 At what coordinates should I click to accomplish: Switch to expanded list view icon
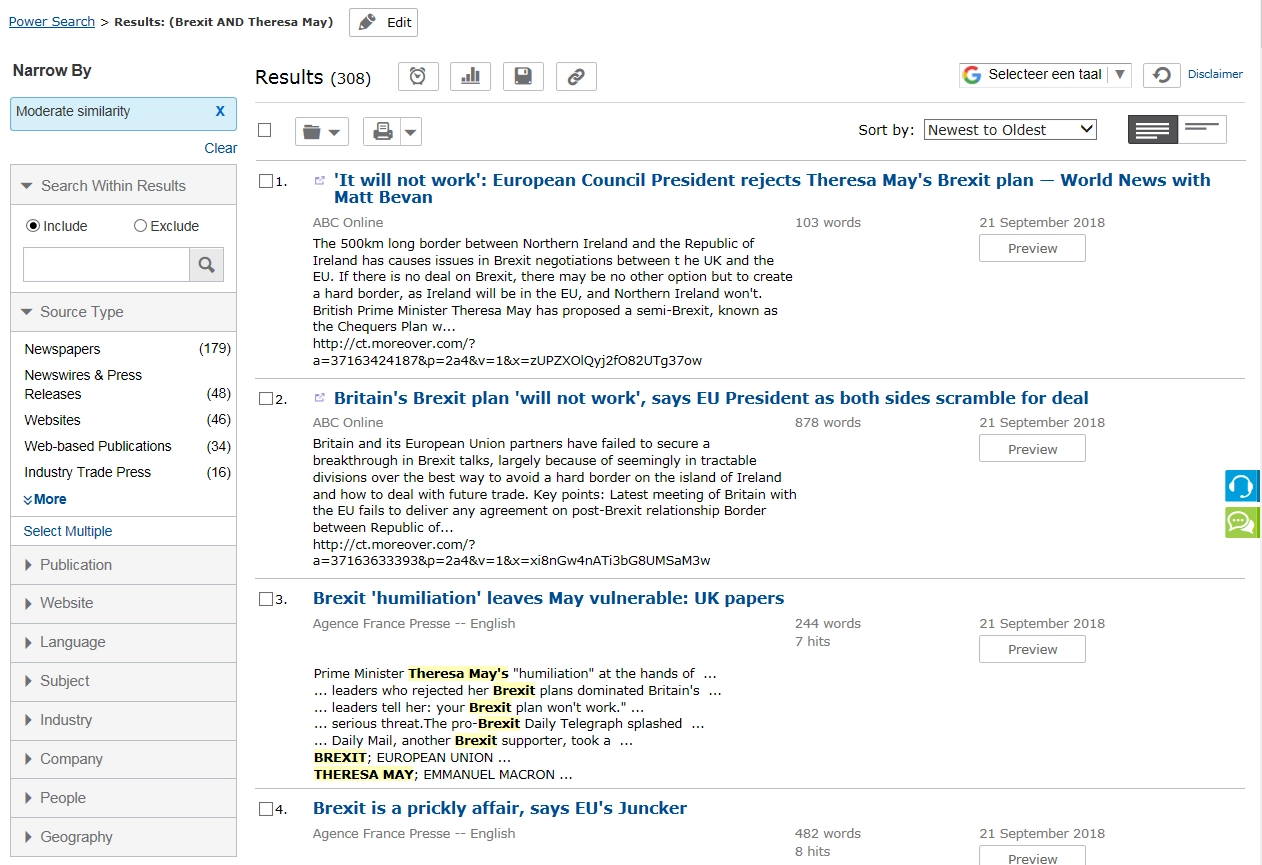[1153, 130]
